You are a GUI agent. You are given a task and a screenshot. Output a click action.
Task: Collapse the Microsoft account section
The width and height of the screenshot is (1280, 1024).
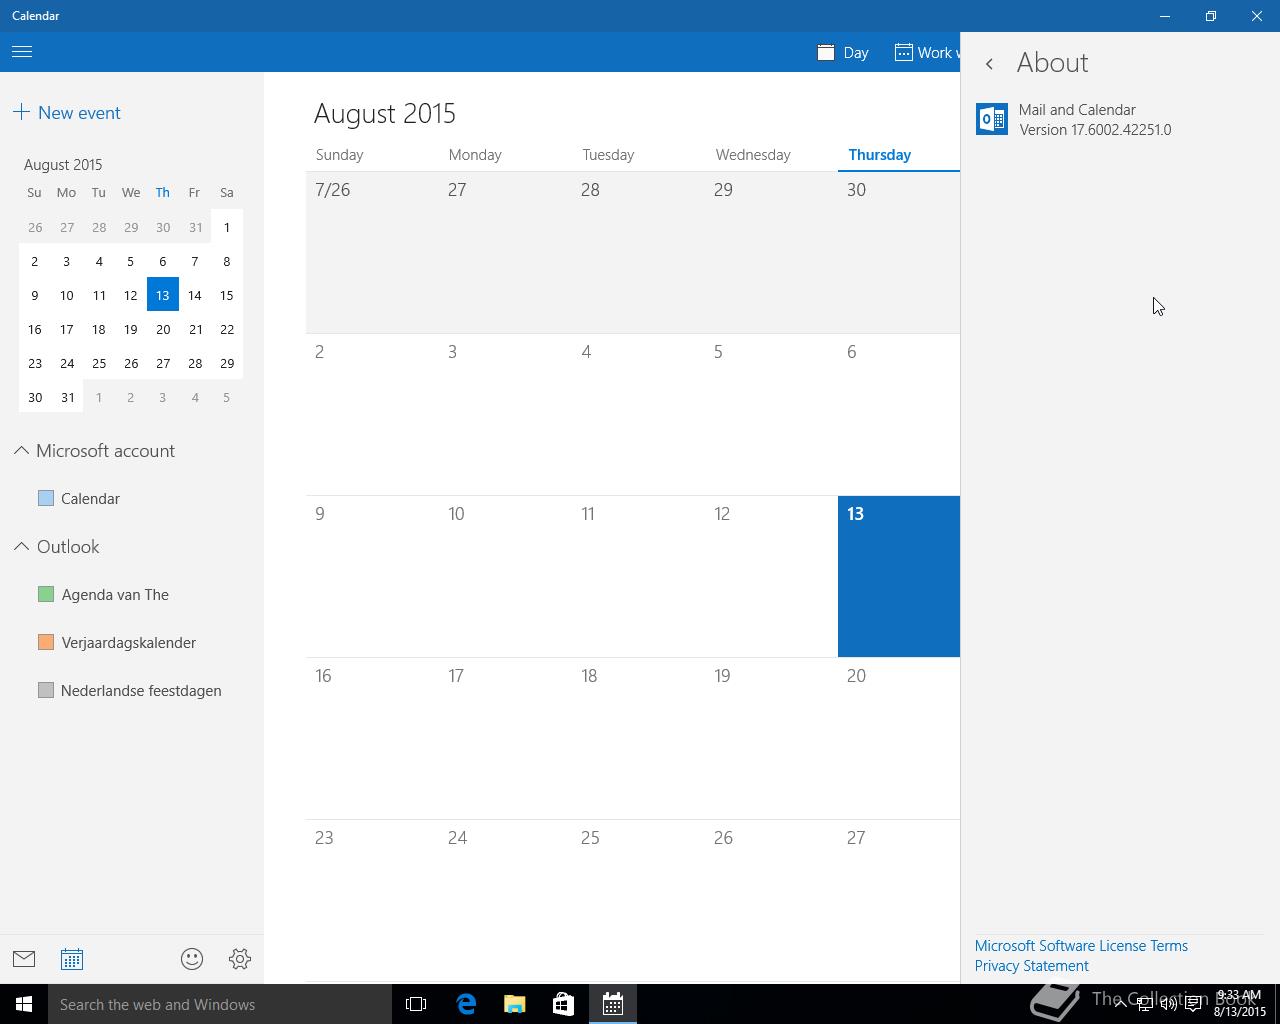tap(21, 451)
